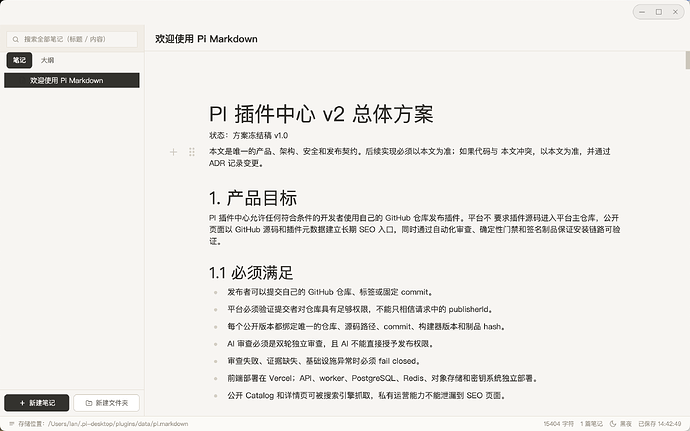The height and width of the screenshot is (431, 690).
Task: Click the bullet about AI 审查双轮独立审查
Action: pyautogui.click(x=331, y=344)
